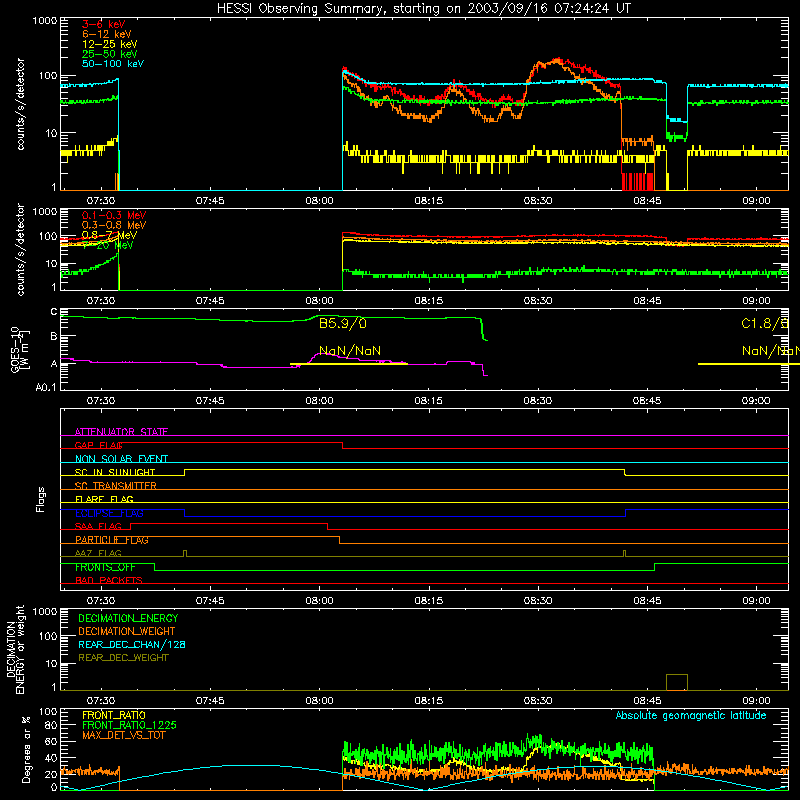Select the green "FRONTS_OFF" flag label
The image size is (800, 800).
click(x=105, y=567)
